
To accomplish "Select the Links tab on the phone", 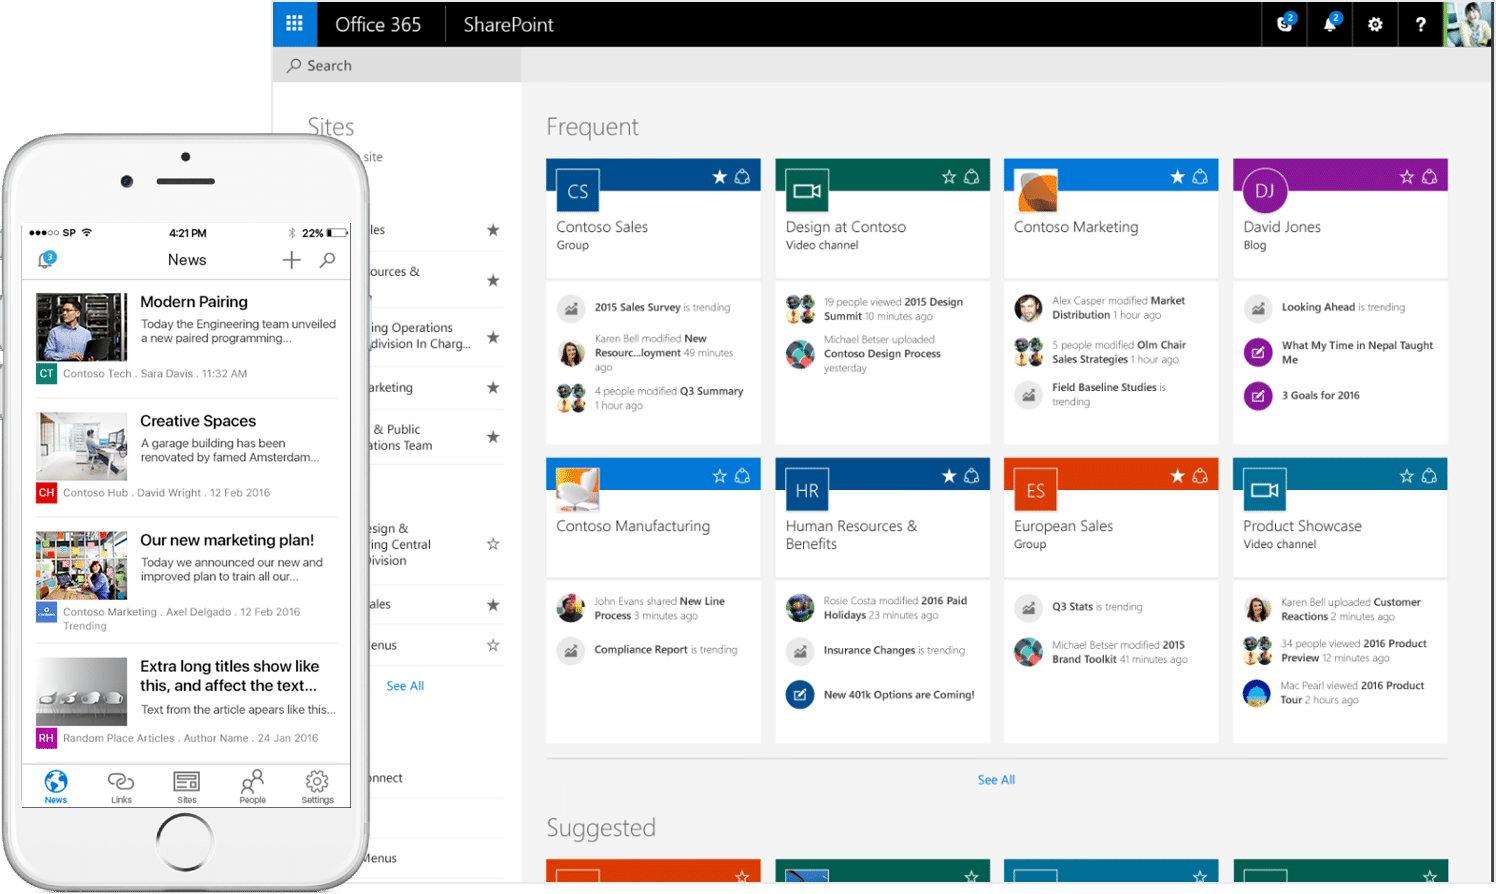I will coord(121,787).
